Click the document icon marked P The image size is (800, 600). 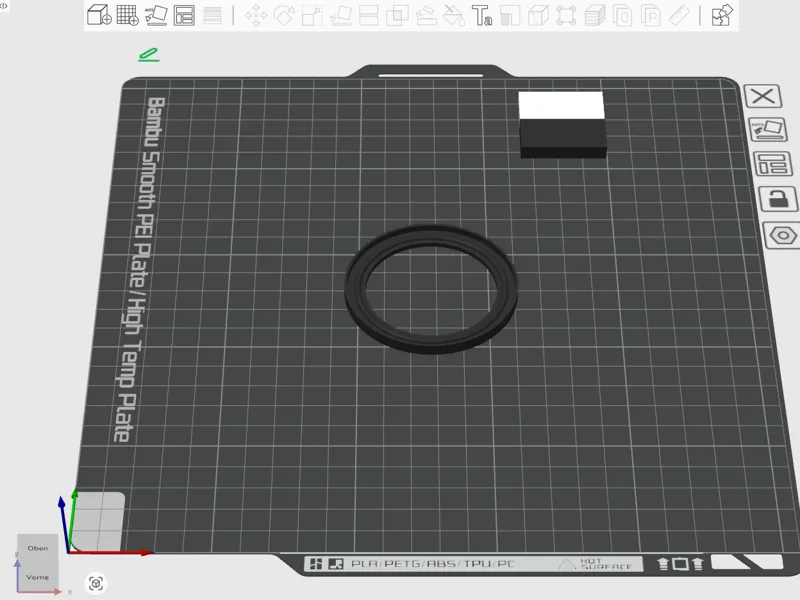tap(651, 16)
